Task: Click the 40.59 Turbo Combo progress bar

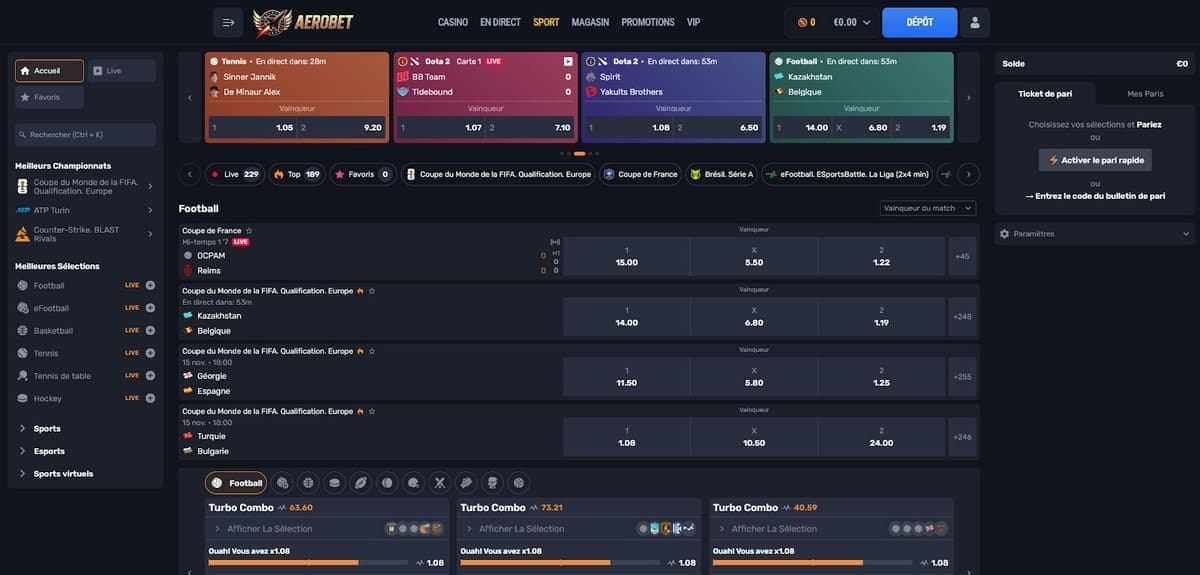Action: pyautogui.click(x=814, y=563)
